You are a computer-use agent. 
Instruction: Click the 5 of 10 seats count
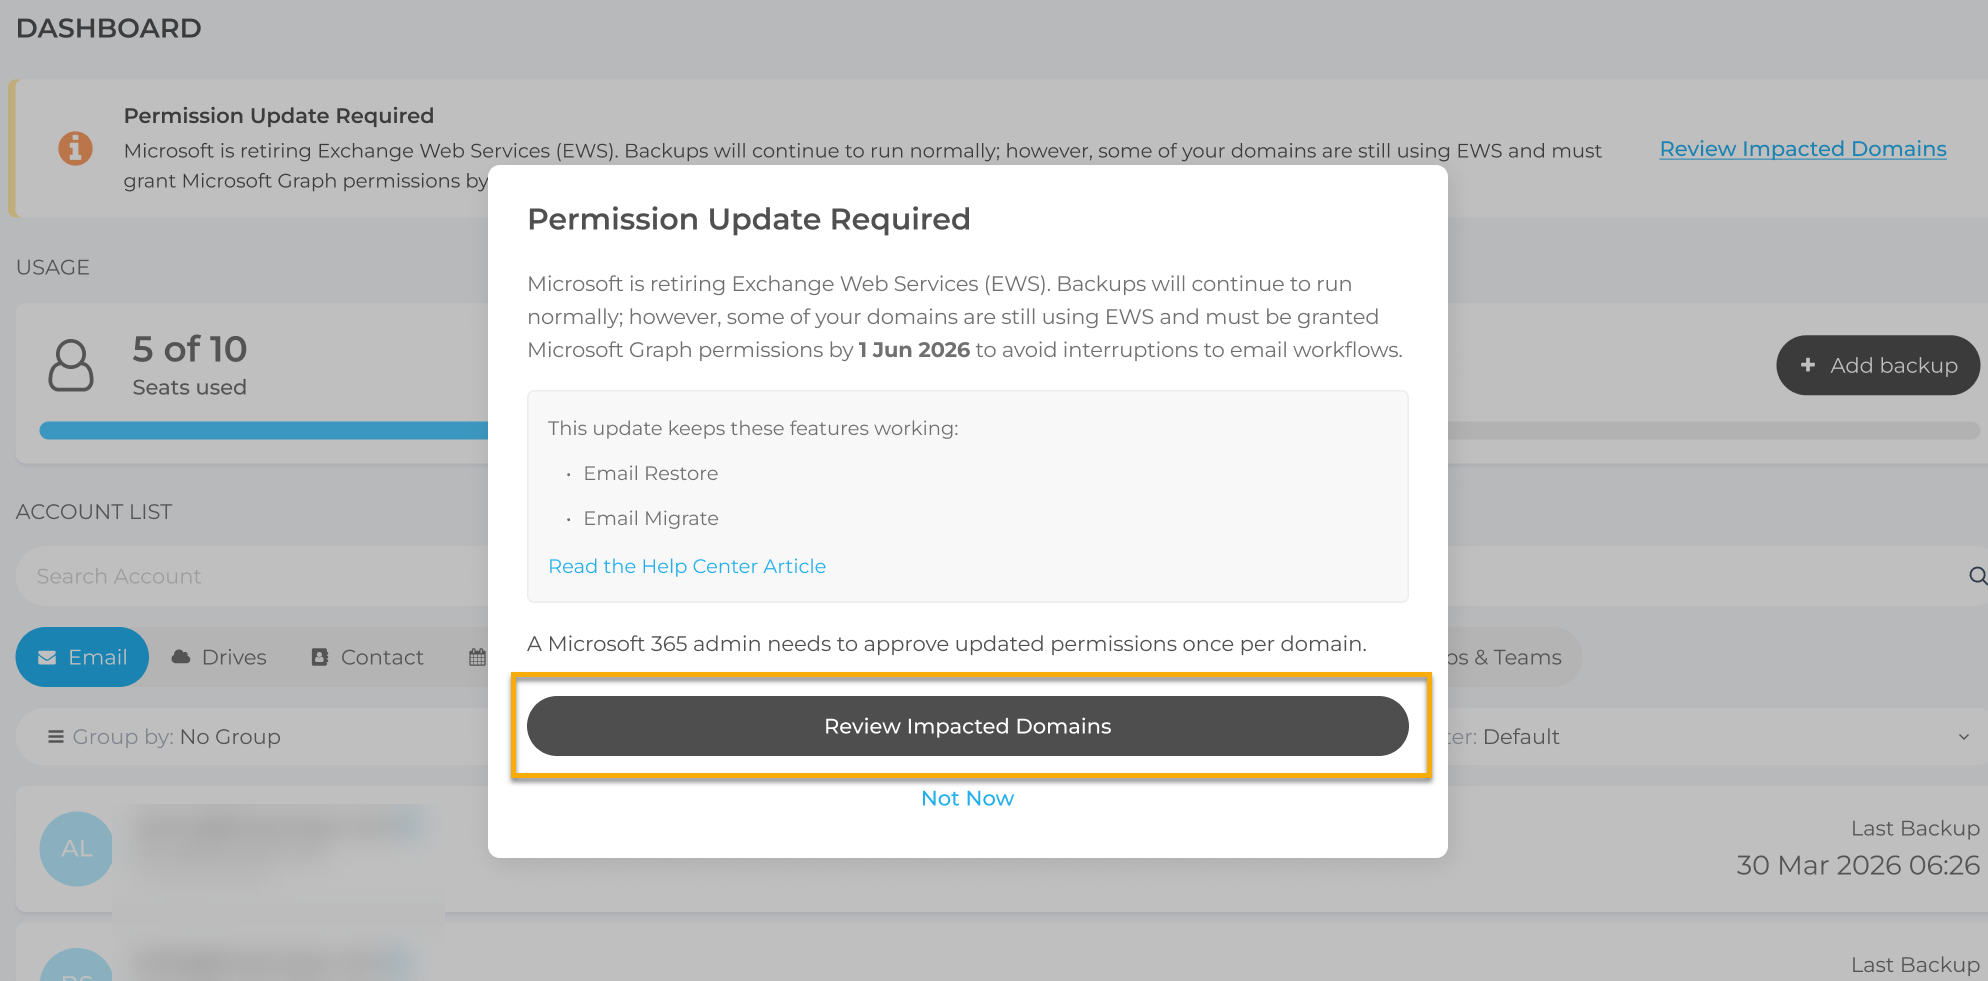[189, 349]
